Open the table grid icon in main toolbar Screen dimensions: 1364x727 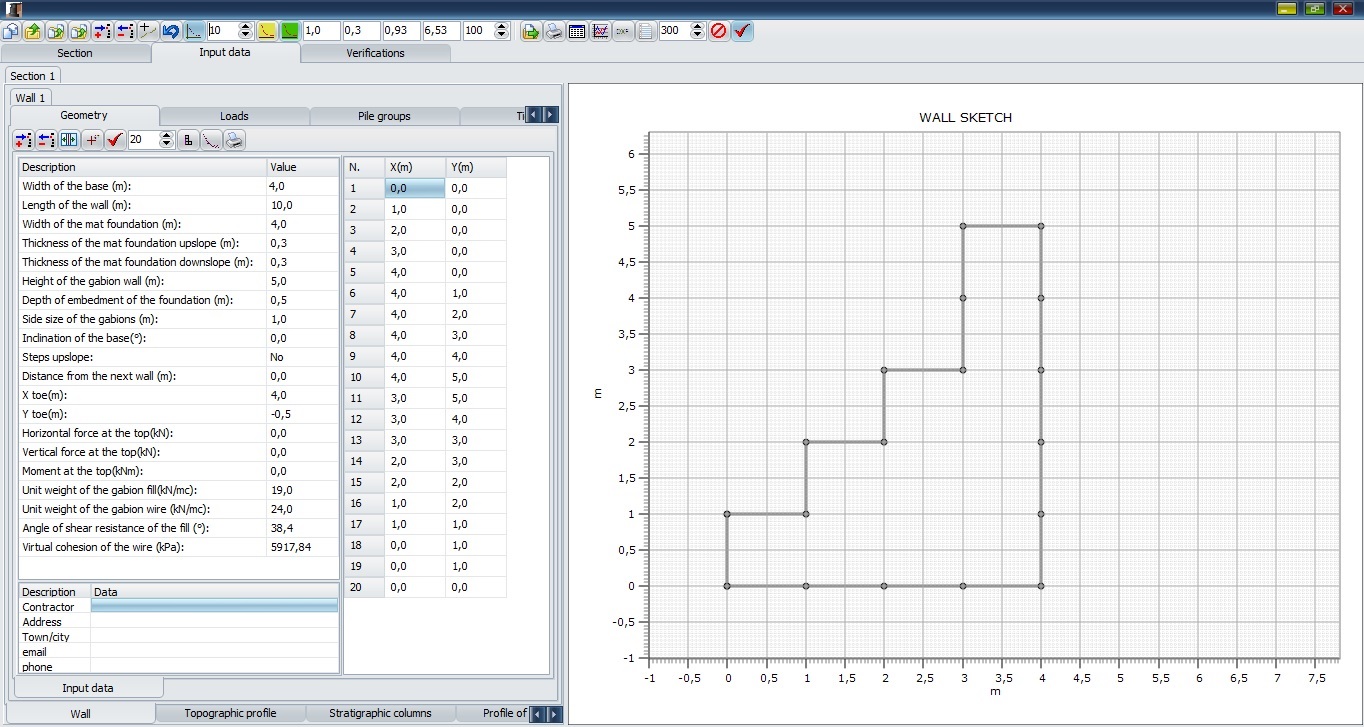[577, 31]
